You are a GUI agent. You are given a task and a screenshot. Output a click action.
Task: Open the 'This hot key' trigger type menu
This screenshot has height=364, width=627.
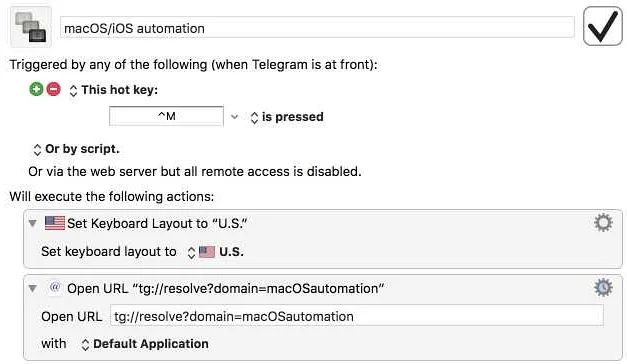click(x=114, y=90)
